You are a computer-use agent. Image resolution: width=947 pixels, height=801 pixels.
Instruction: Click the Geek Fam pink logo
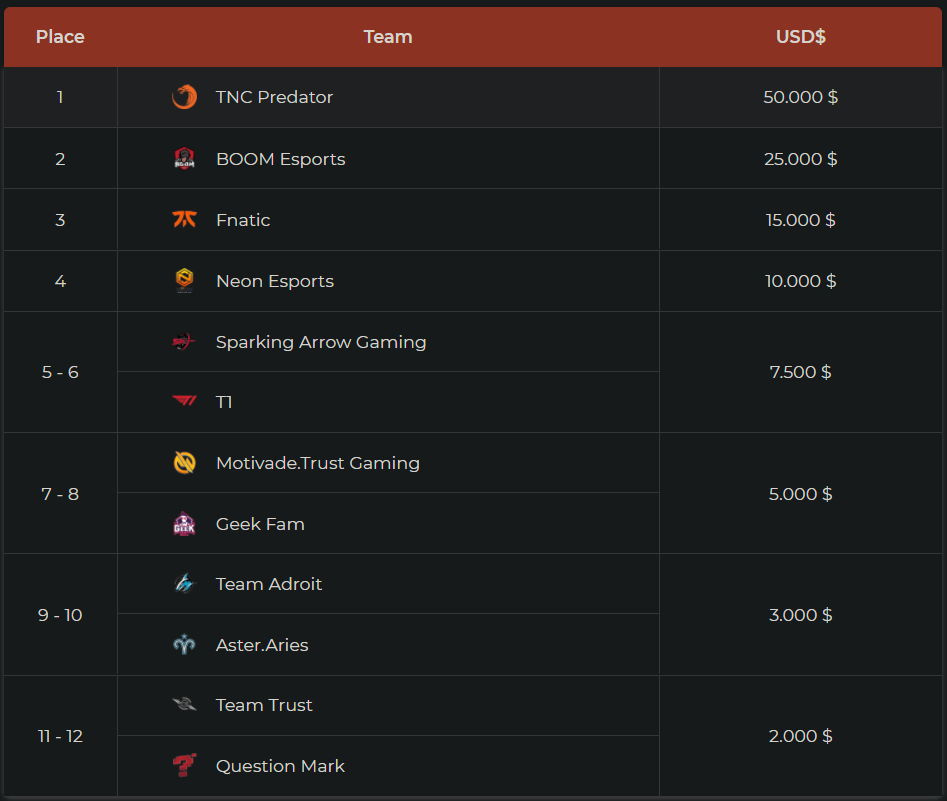coord(184,524)
